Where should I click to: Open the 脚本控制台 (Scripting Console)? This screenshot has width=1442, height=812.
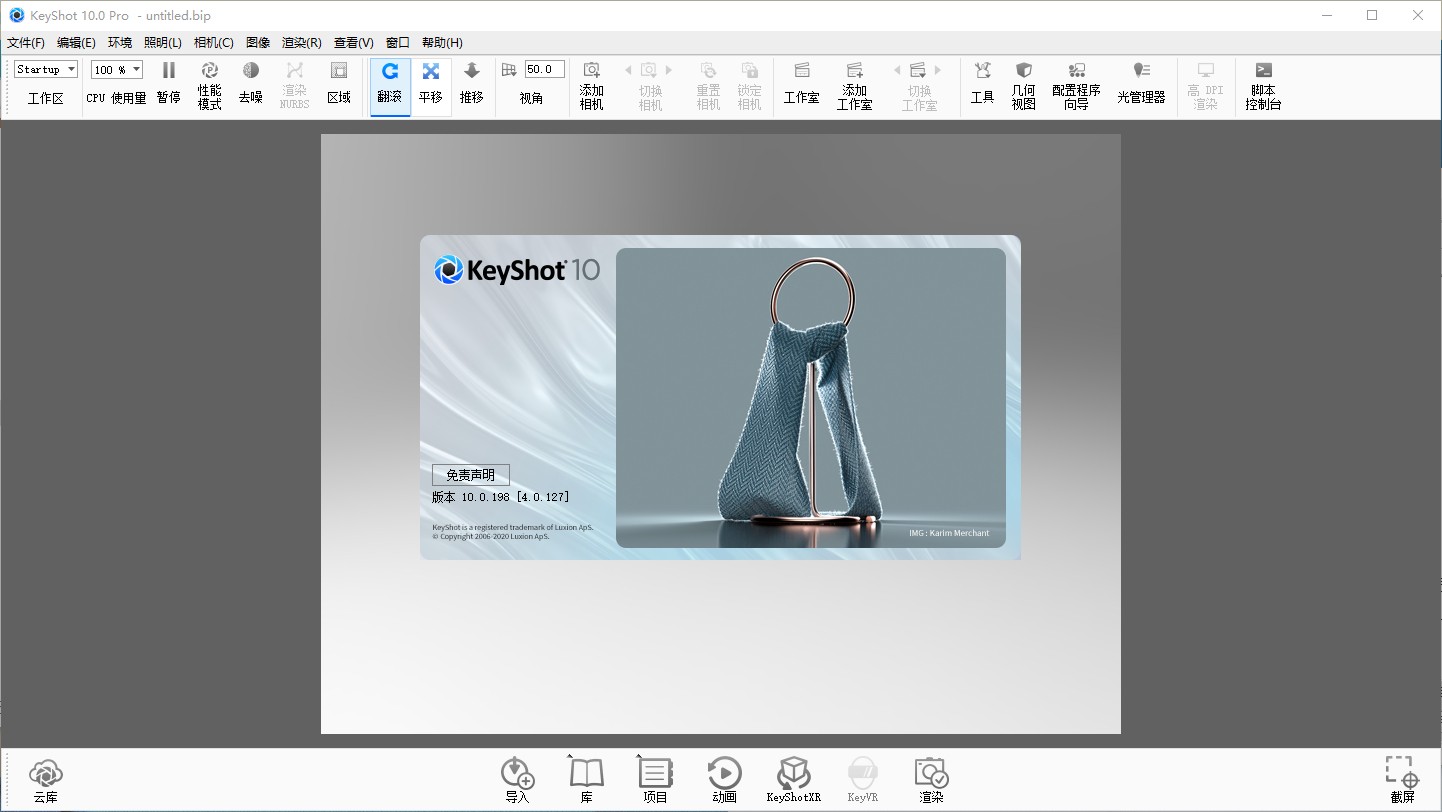(1262, 85)
